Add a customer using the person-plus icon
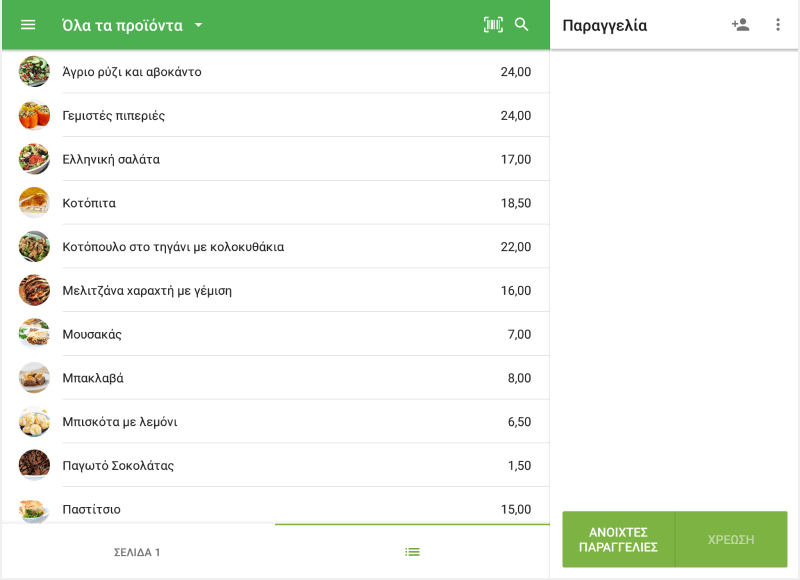The width and height of the screenshot is (800, 580). [x=741, y=25]
